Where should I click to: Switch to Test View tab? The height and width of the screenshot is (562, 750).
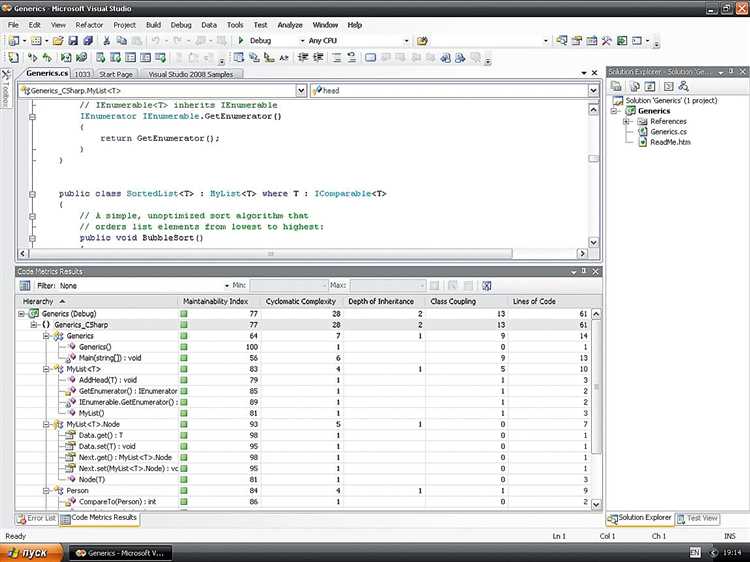pos(697,518)
